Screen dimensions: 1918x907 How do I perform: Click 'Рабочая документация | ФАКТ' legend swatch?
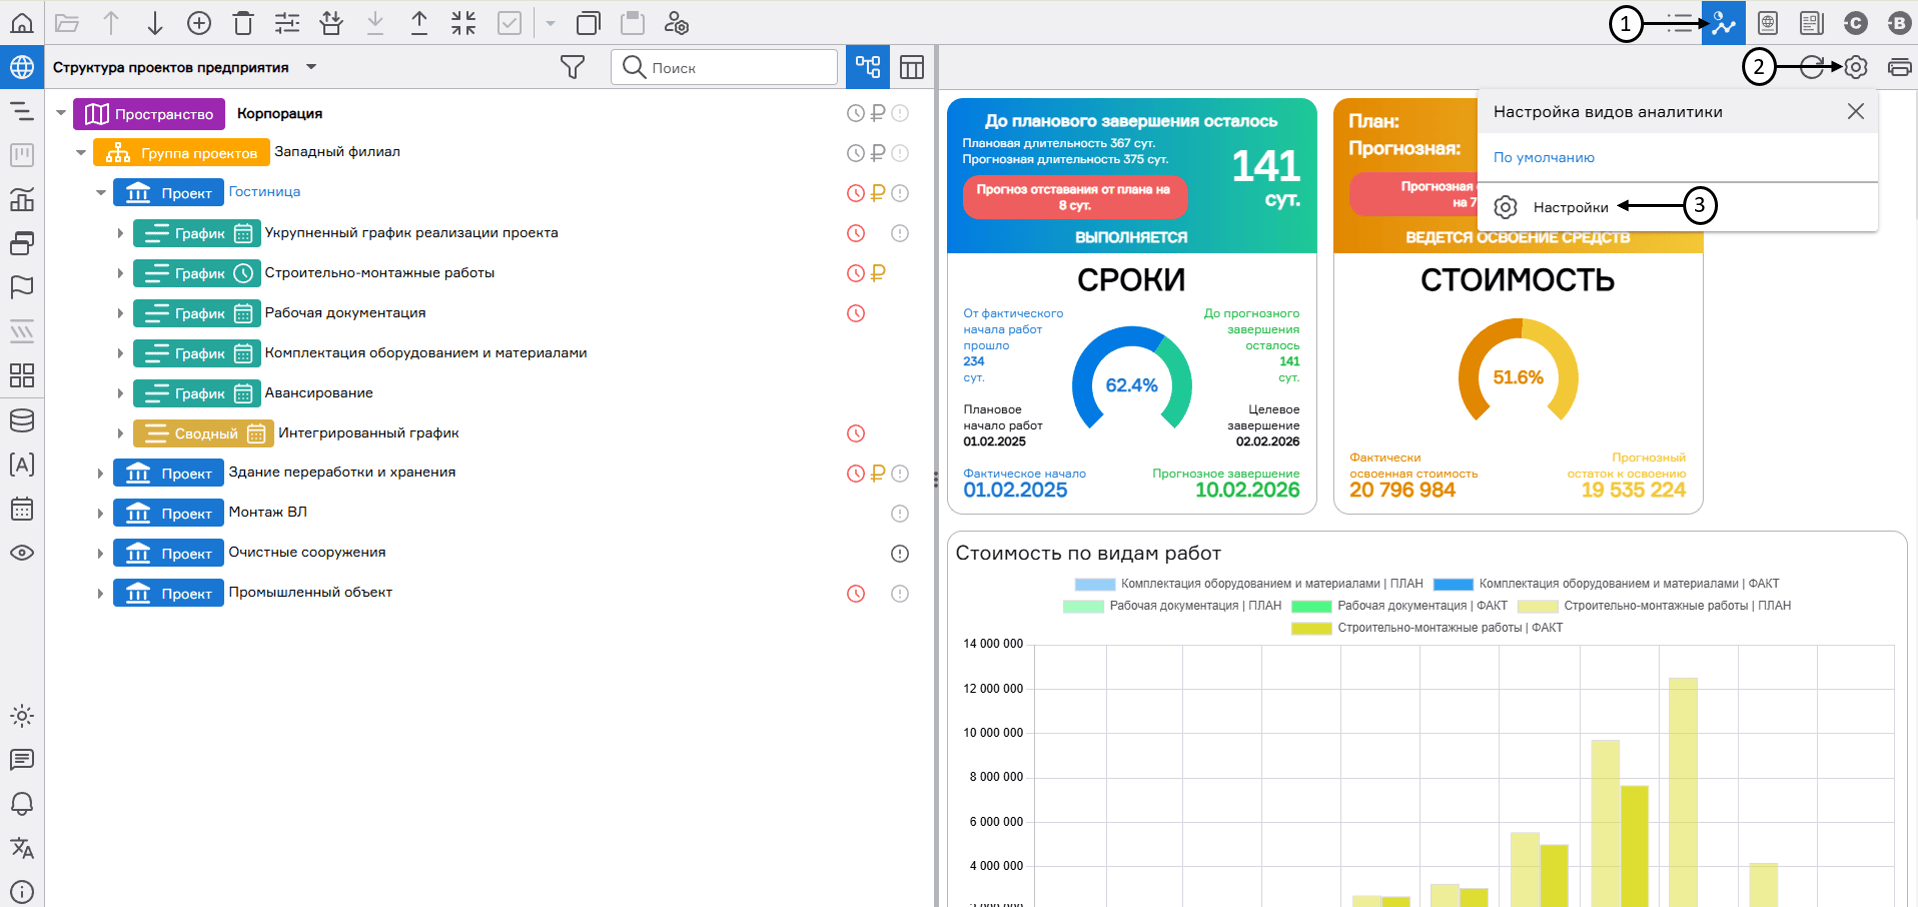pyautogui.click(x=1311, y=606)
